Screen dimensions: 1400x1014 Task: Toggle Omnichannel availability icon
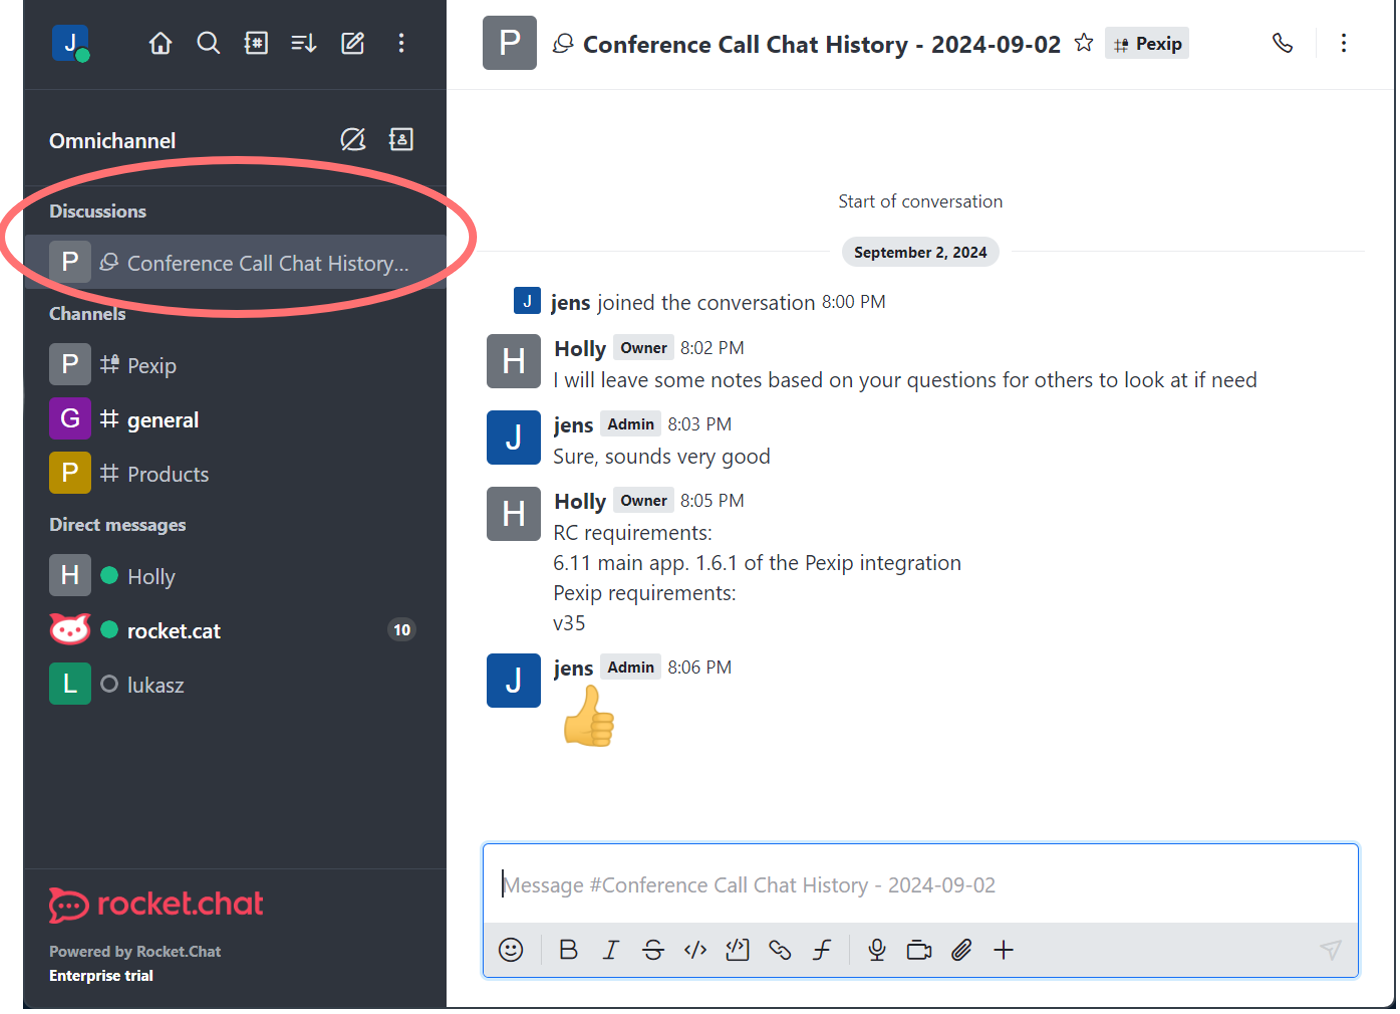coord(353,140)
